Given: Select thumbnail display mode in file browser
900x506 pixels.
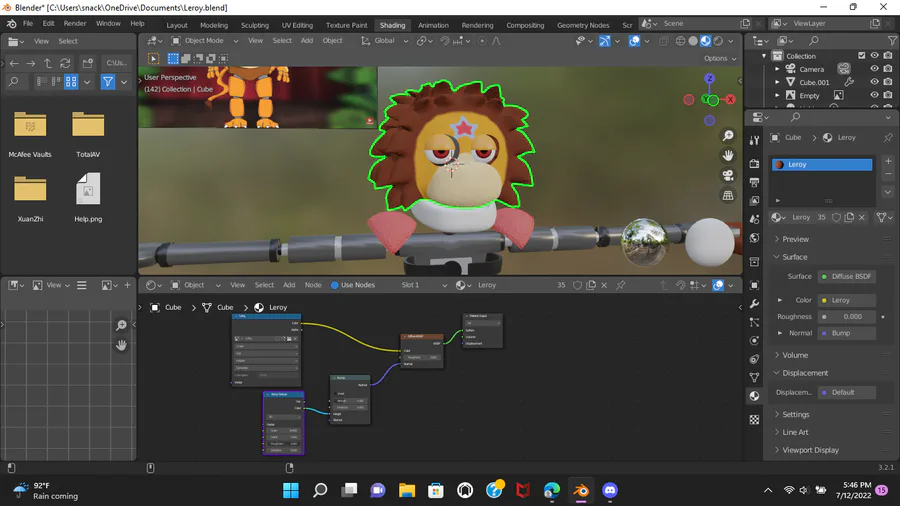Looking at the screenshot, I should tap(71, 82).
